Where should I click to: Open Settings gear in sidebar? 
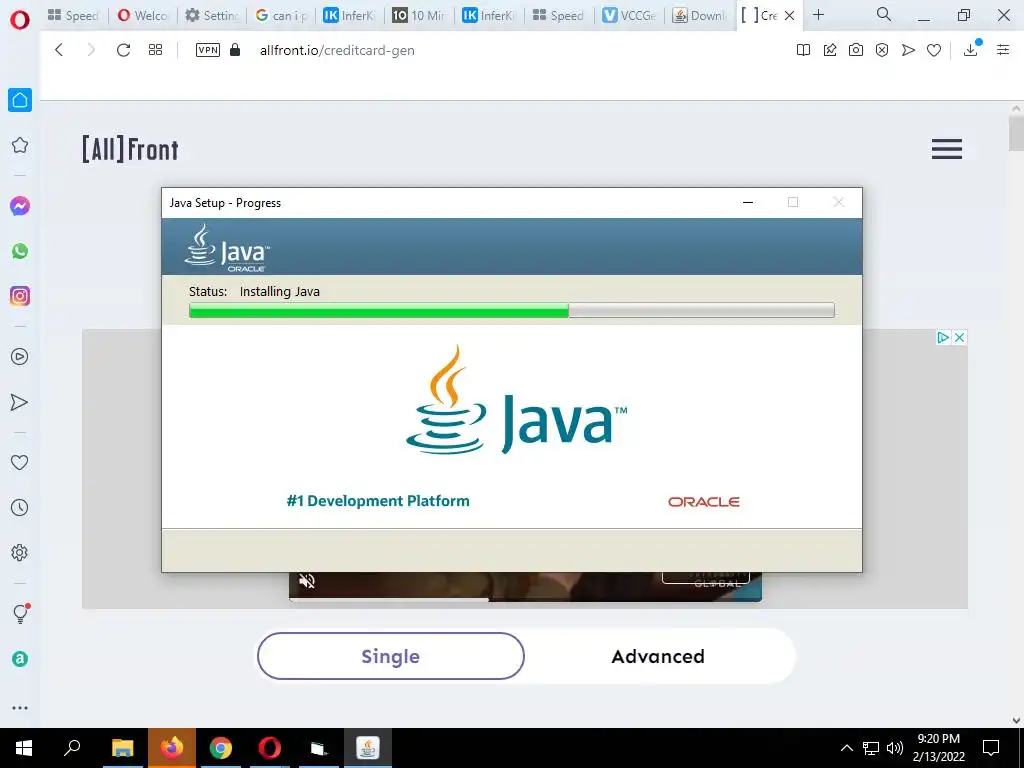(x=20, y=552)
